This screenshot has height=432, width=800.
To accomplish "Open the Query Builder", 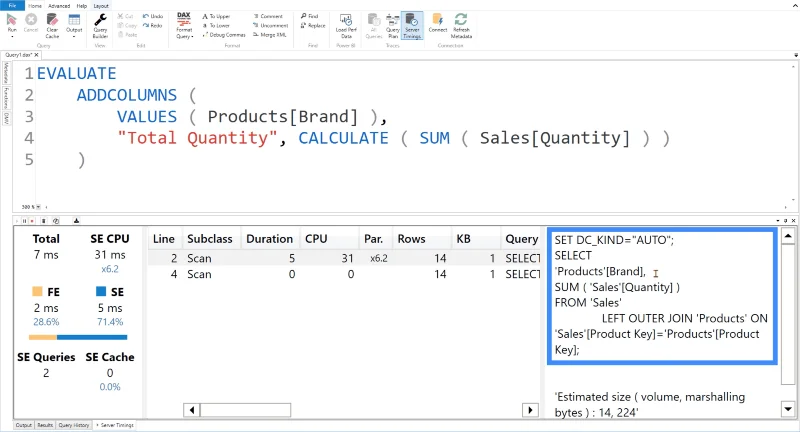I will pyautogui.click(x=100, y=26).
